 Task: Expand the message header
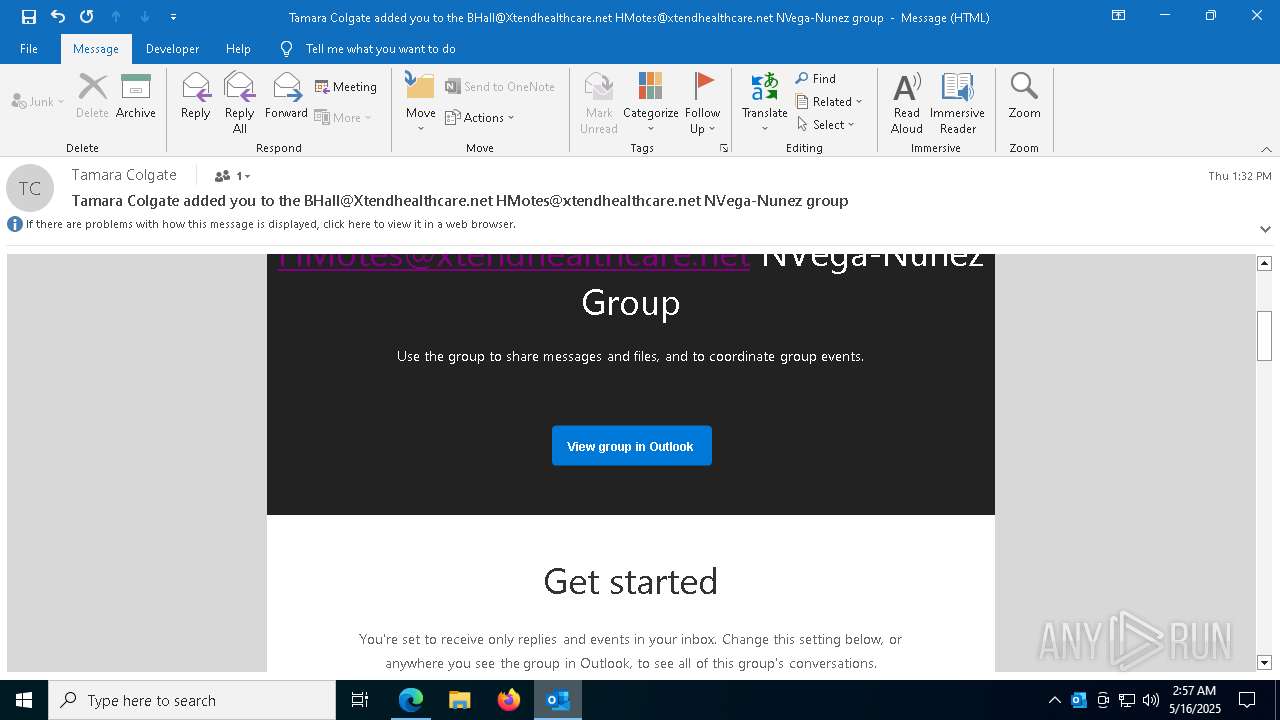pos(1265,228)
